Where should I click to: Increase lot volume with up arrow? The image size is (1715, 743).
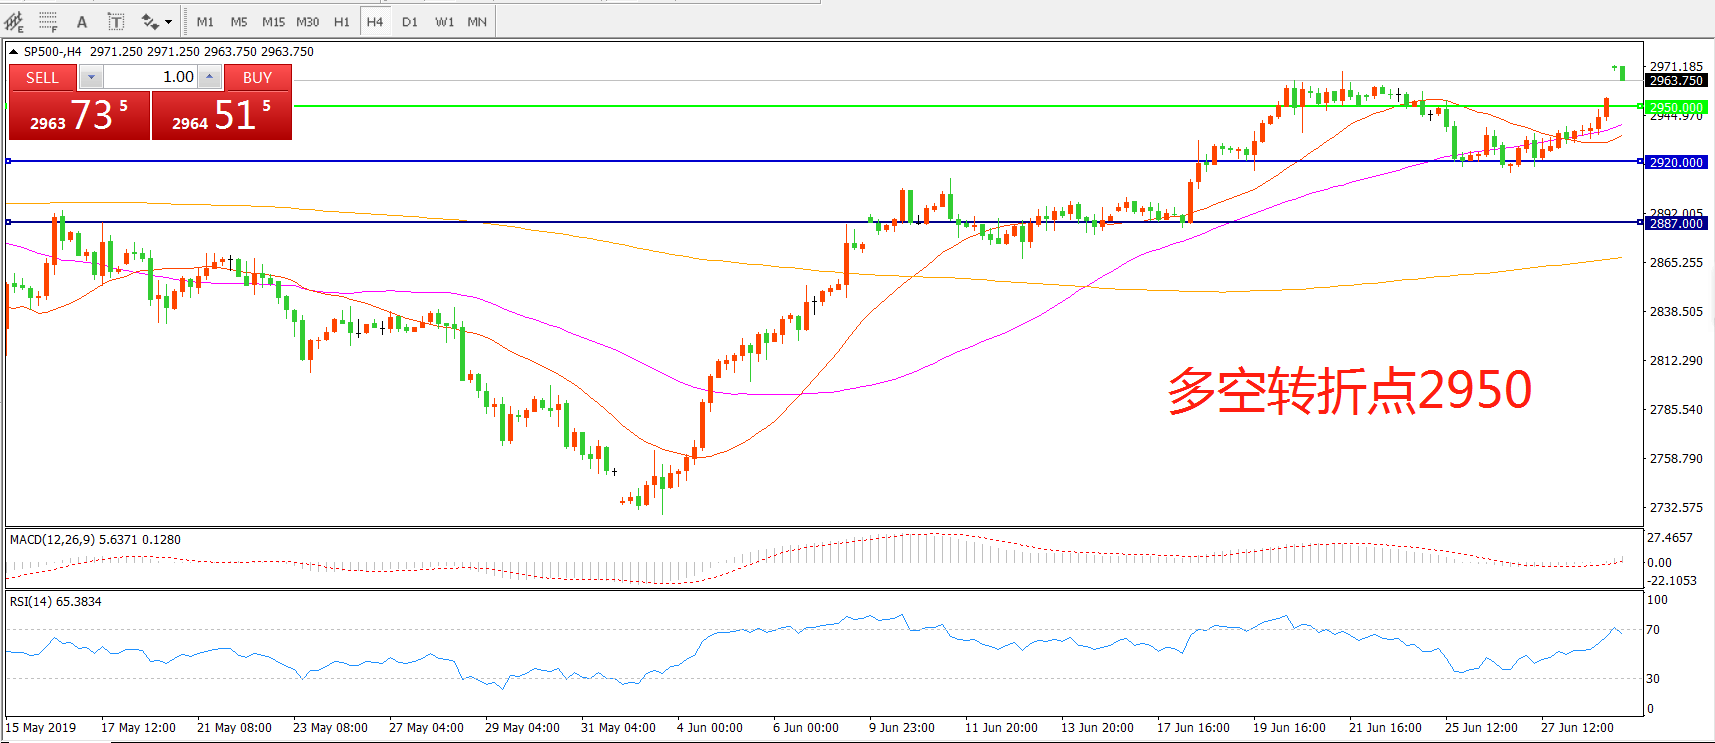pos(209,77)
